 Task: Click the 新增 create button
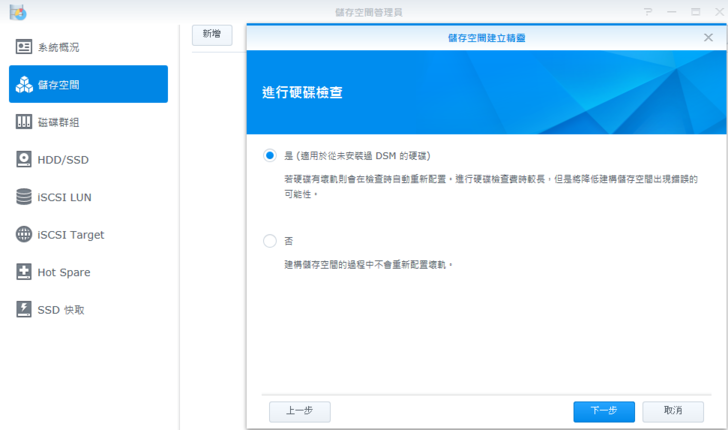212,34
